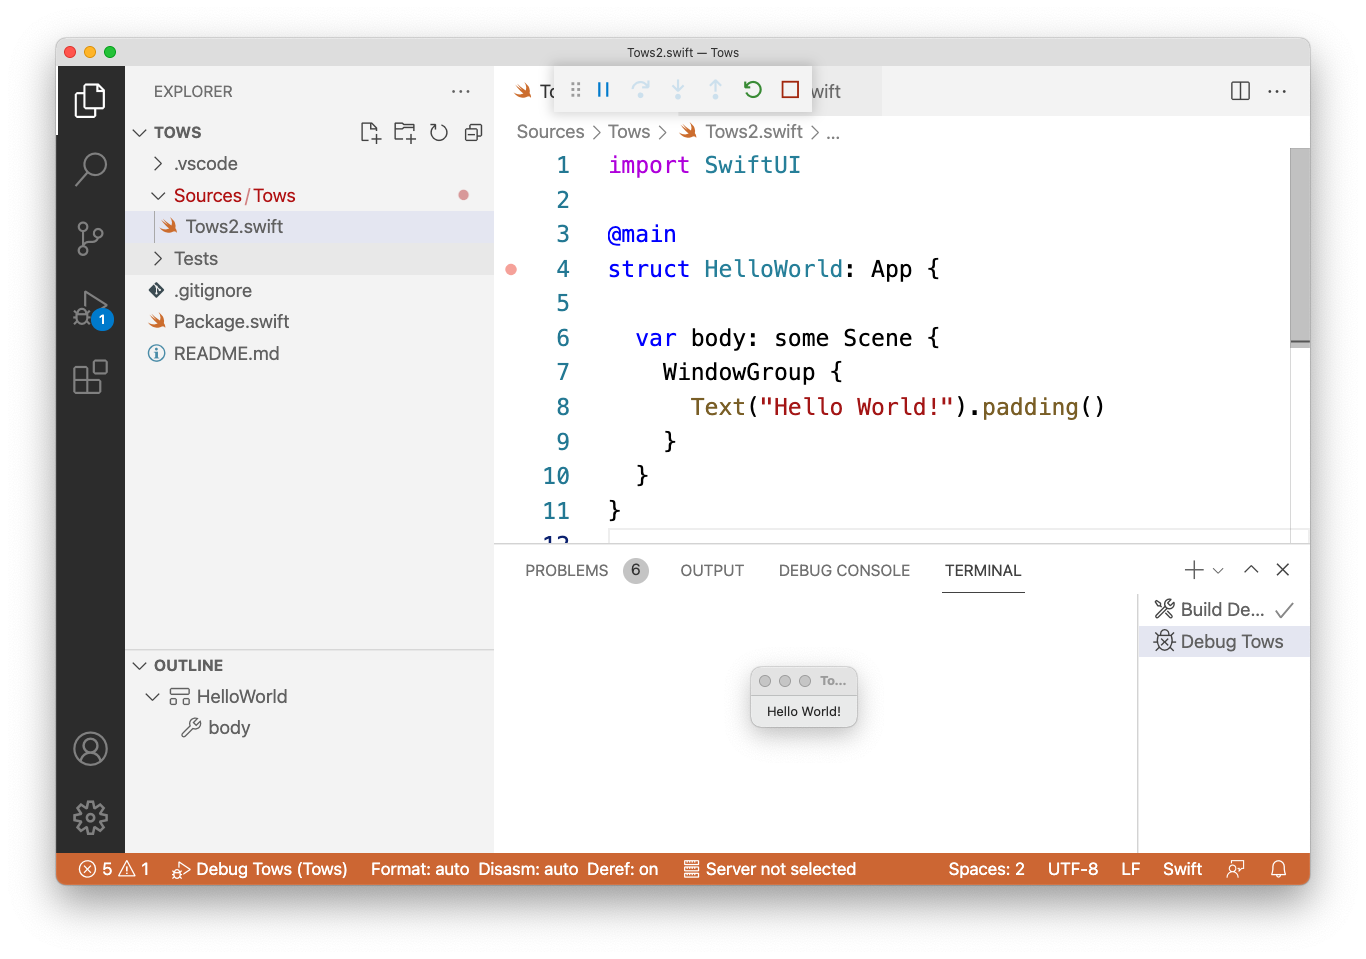Image resolution: width=1366 pixels, height=959 pixels.
Task: Click the editor vertical scrollbar thumb
Action: coord(1299,246)
